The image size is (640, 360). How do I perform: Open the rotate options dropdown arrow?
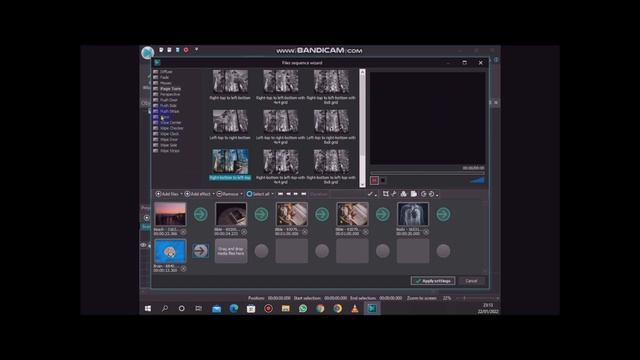(437, 195)
